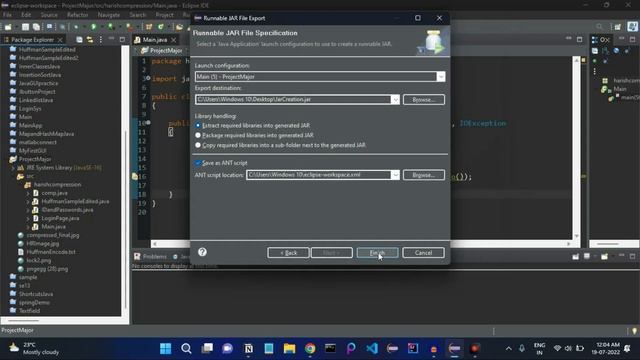Open the Project menu
This screenshot has width=640, height=360.
pos(164,15)
